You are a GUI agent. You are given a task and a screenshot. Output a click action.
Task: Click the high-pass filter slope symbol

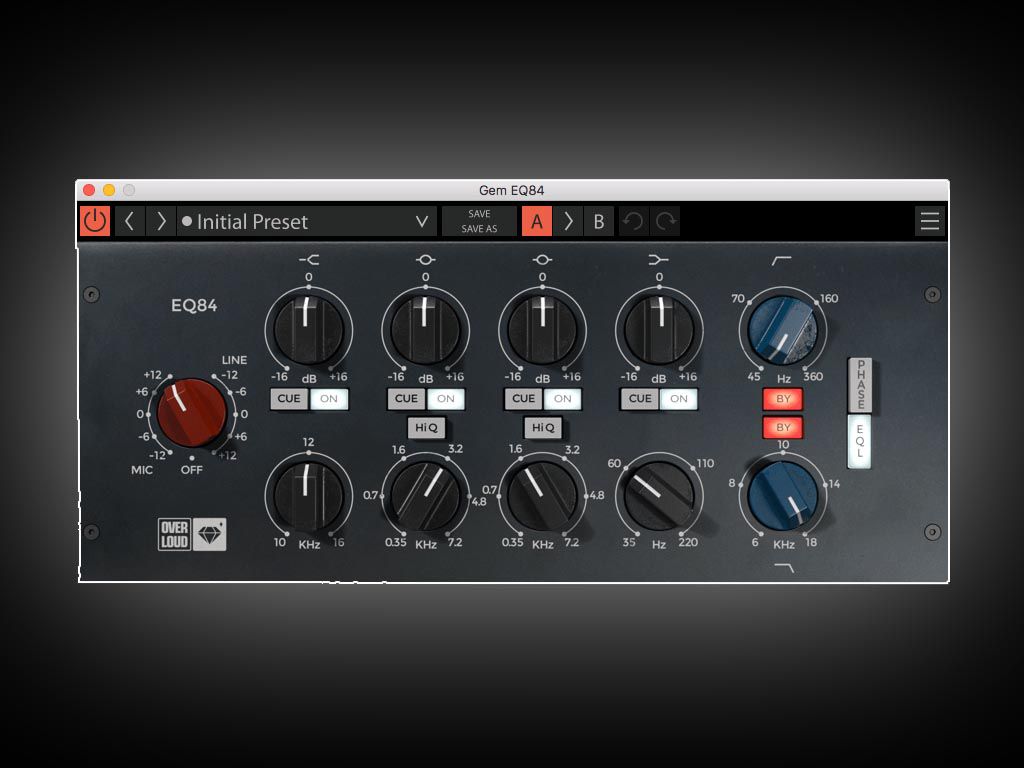click(x=781, y=261)
